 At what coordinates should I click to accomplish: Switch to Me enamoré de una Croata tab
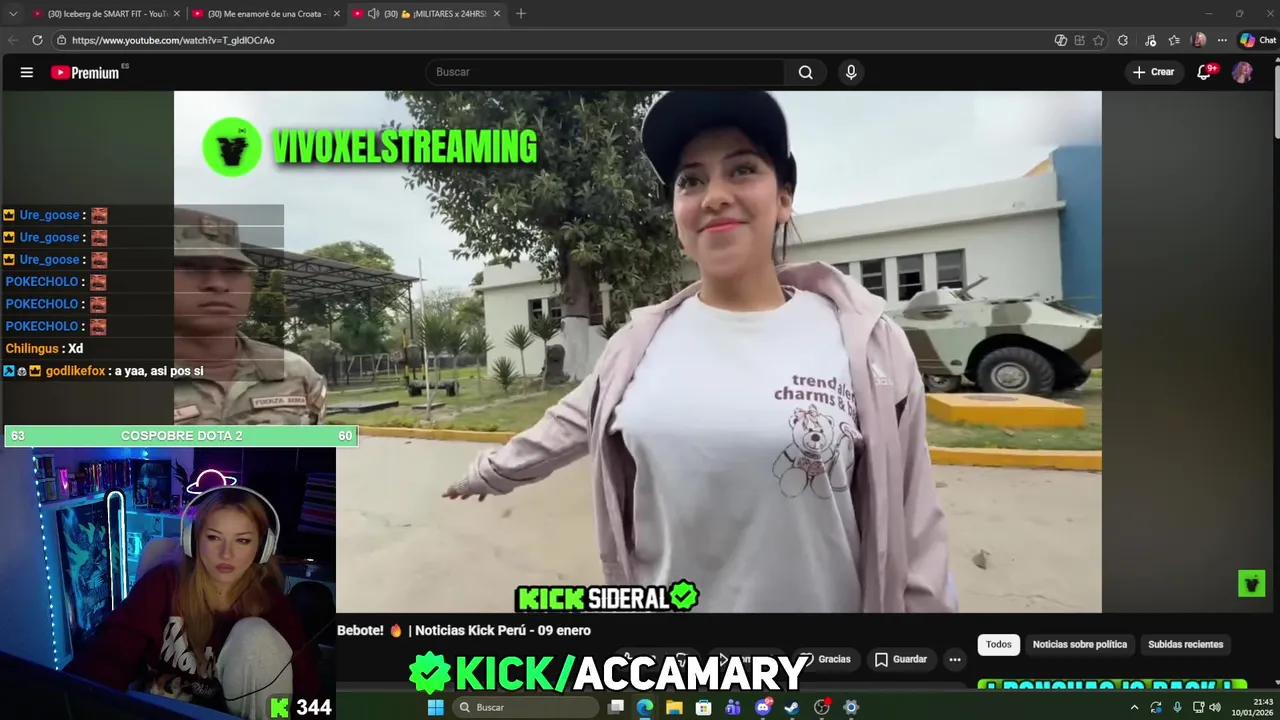[x=265, y=13]
